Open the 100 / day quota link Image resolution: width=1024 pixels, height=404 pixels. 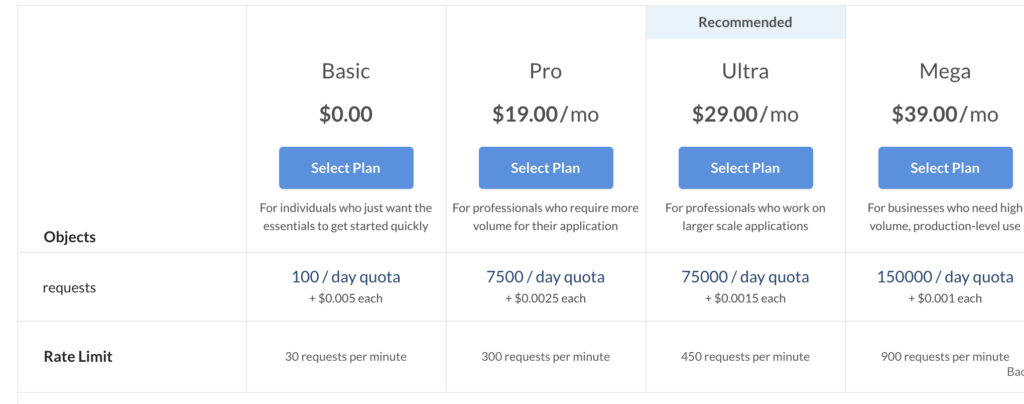point(346,277)
